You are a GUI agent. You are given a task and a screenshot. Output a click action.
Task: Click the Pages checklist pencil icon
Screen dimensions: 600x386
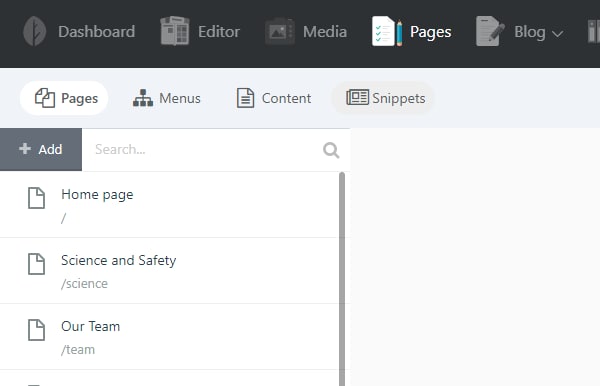pyautogui.click(x=387, y=31)
